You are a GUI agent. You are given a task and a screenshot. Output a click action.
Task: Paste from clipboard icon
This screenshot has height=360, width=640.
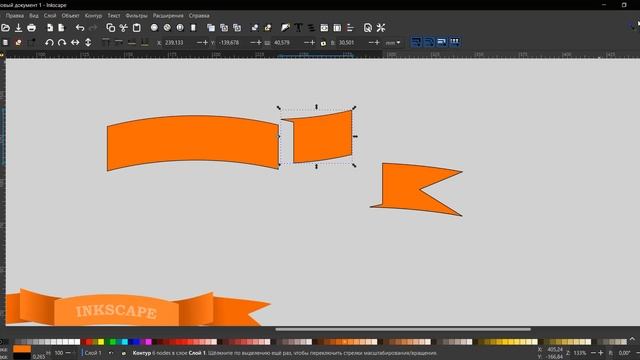(137, 28)
